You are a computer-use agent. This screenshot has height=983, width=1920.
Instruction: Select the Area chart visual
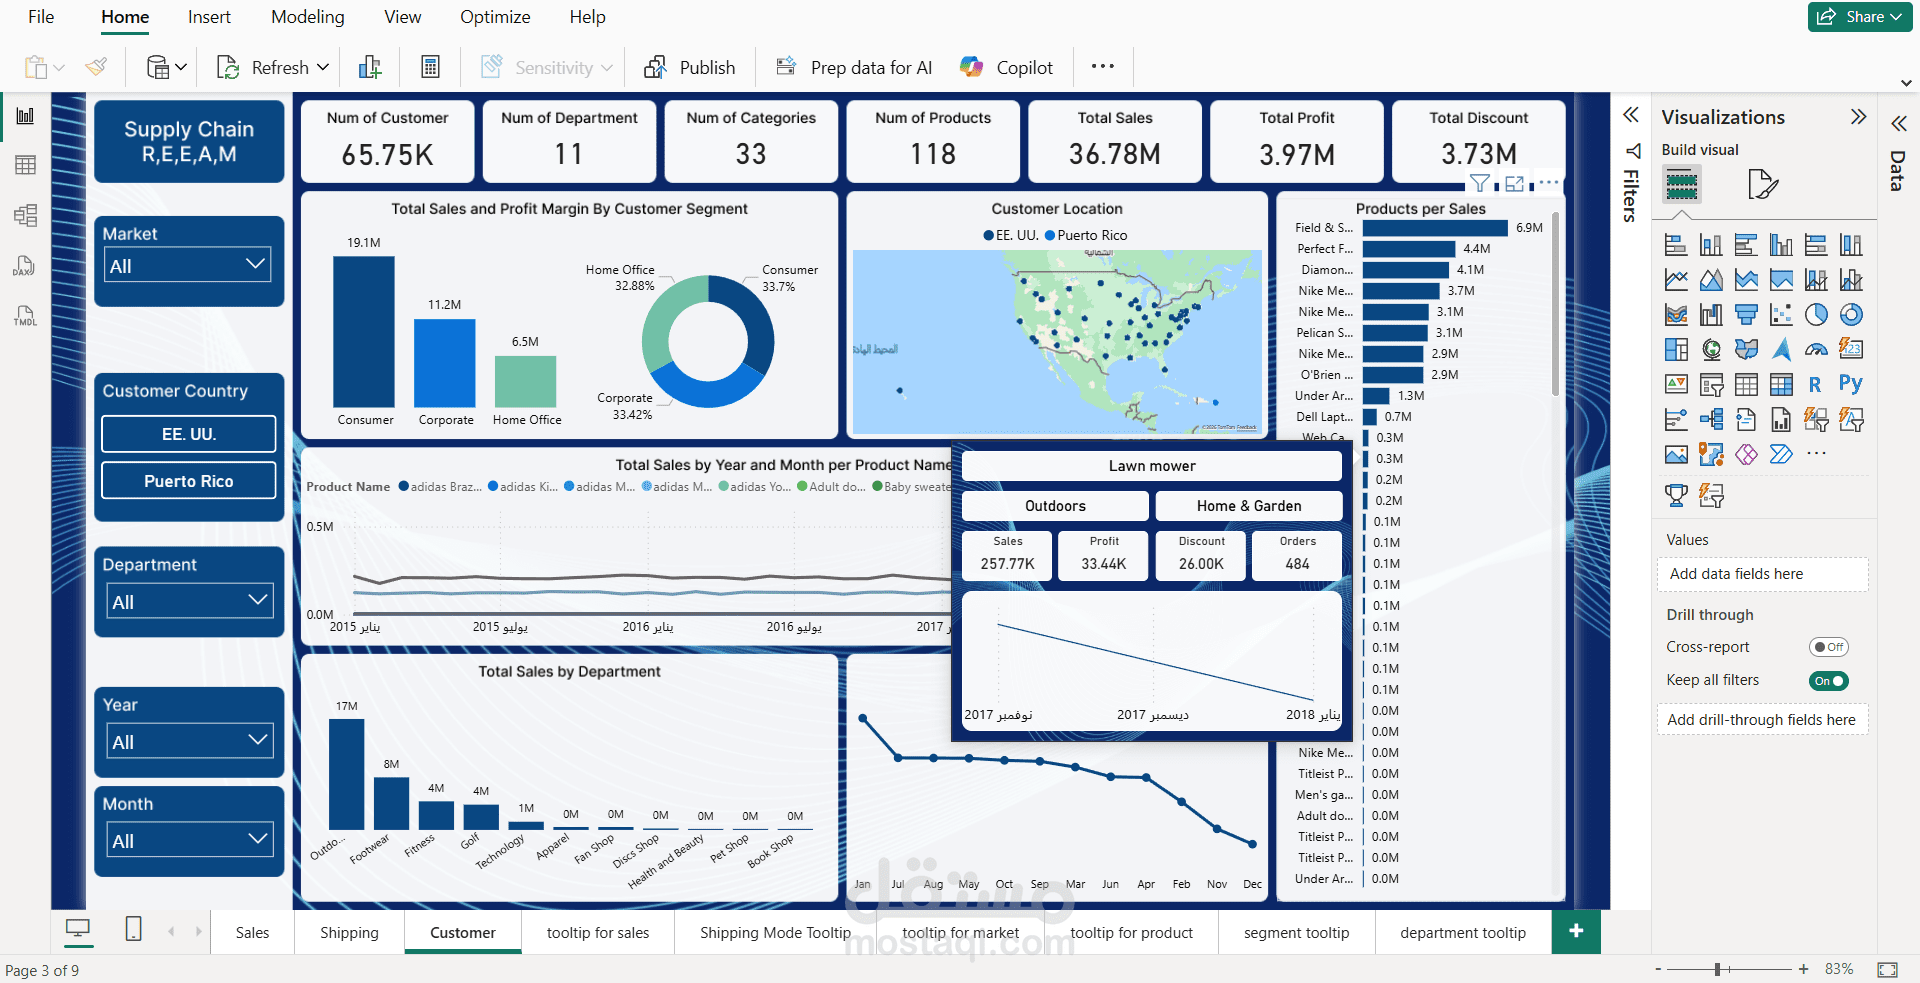coord(1711,280)
